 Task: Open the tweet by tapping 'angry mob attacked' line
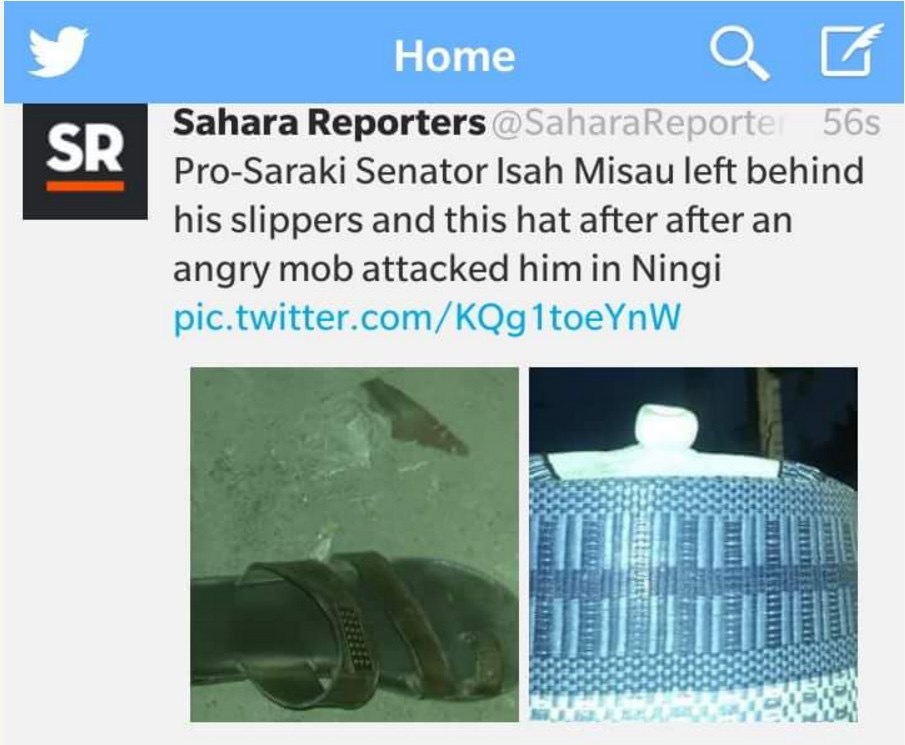point(447,269)
